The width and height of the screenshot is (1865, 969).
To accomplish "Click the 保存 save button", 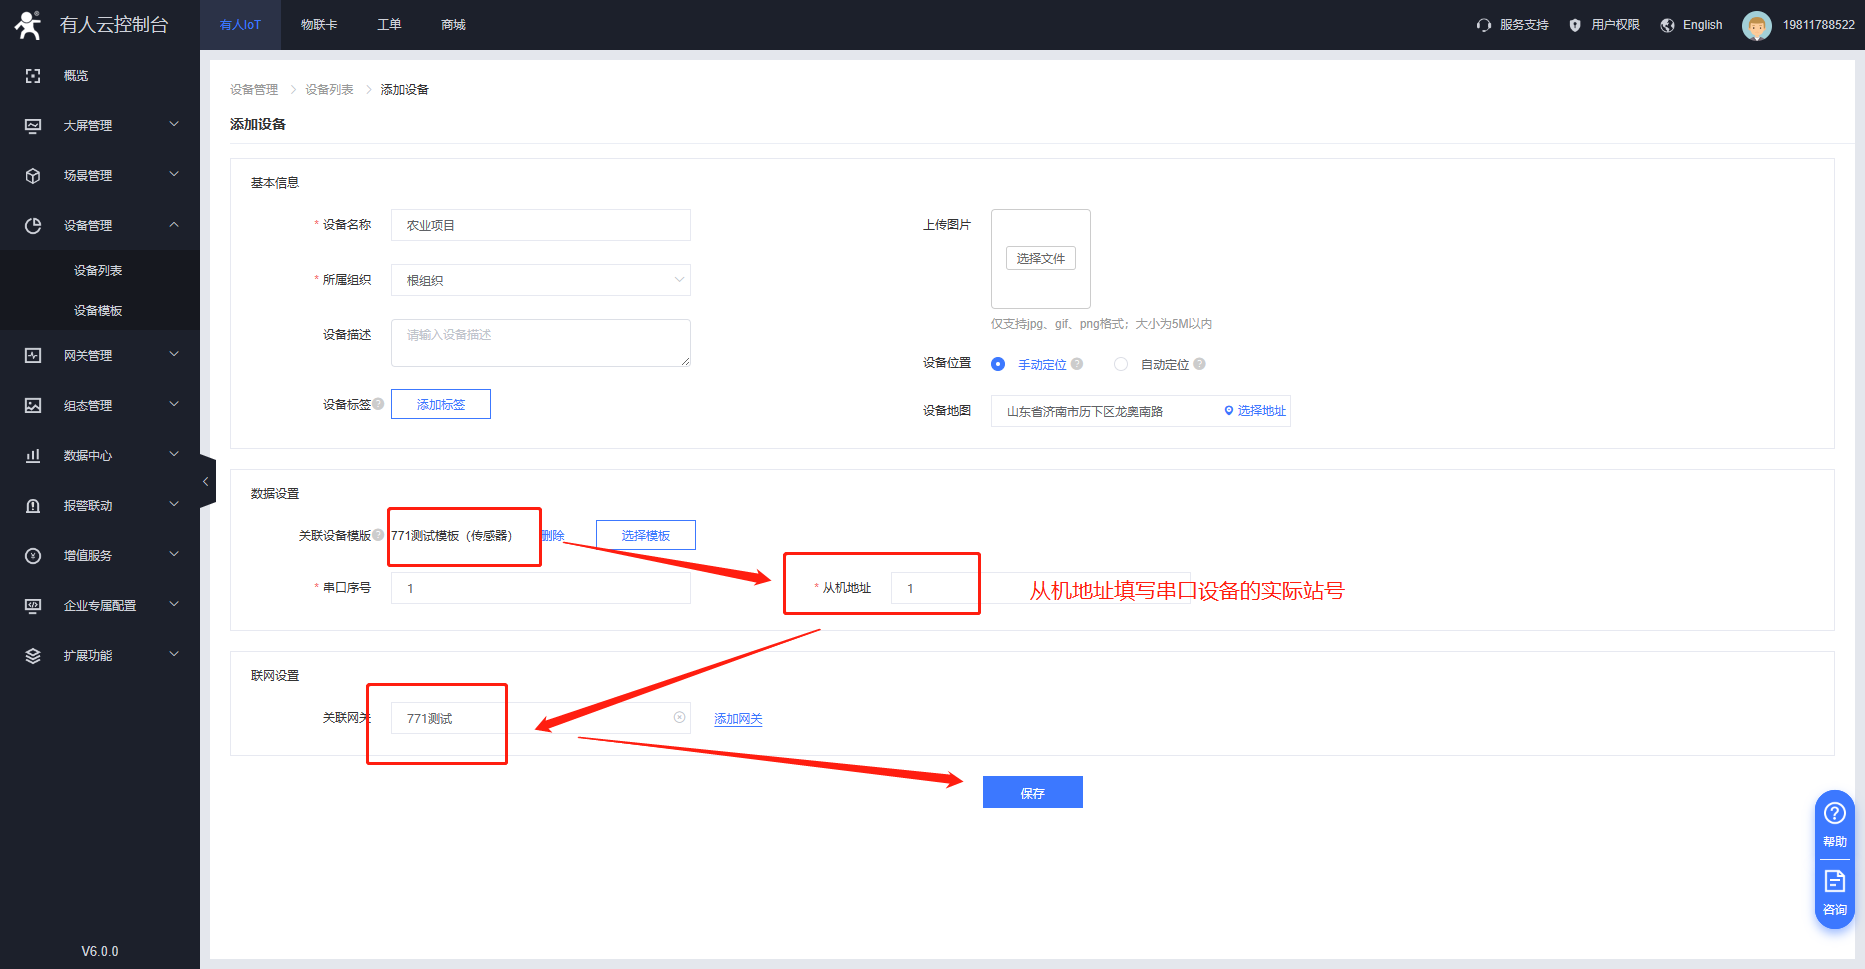I will coord(1032,792).
